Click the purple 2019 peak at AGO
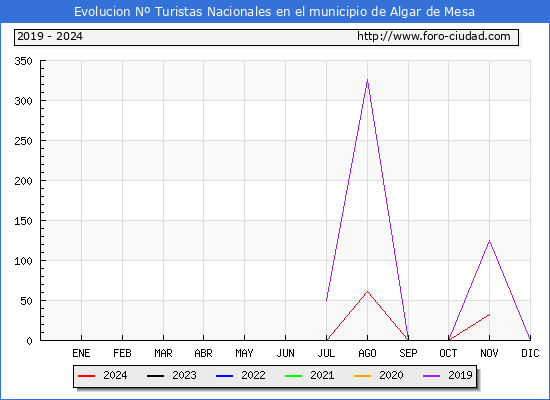The height and width of the screenshot is (400, 550). tap(367, 80)
